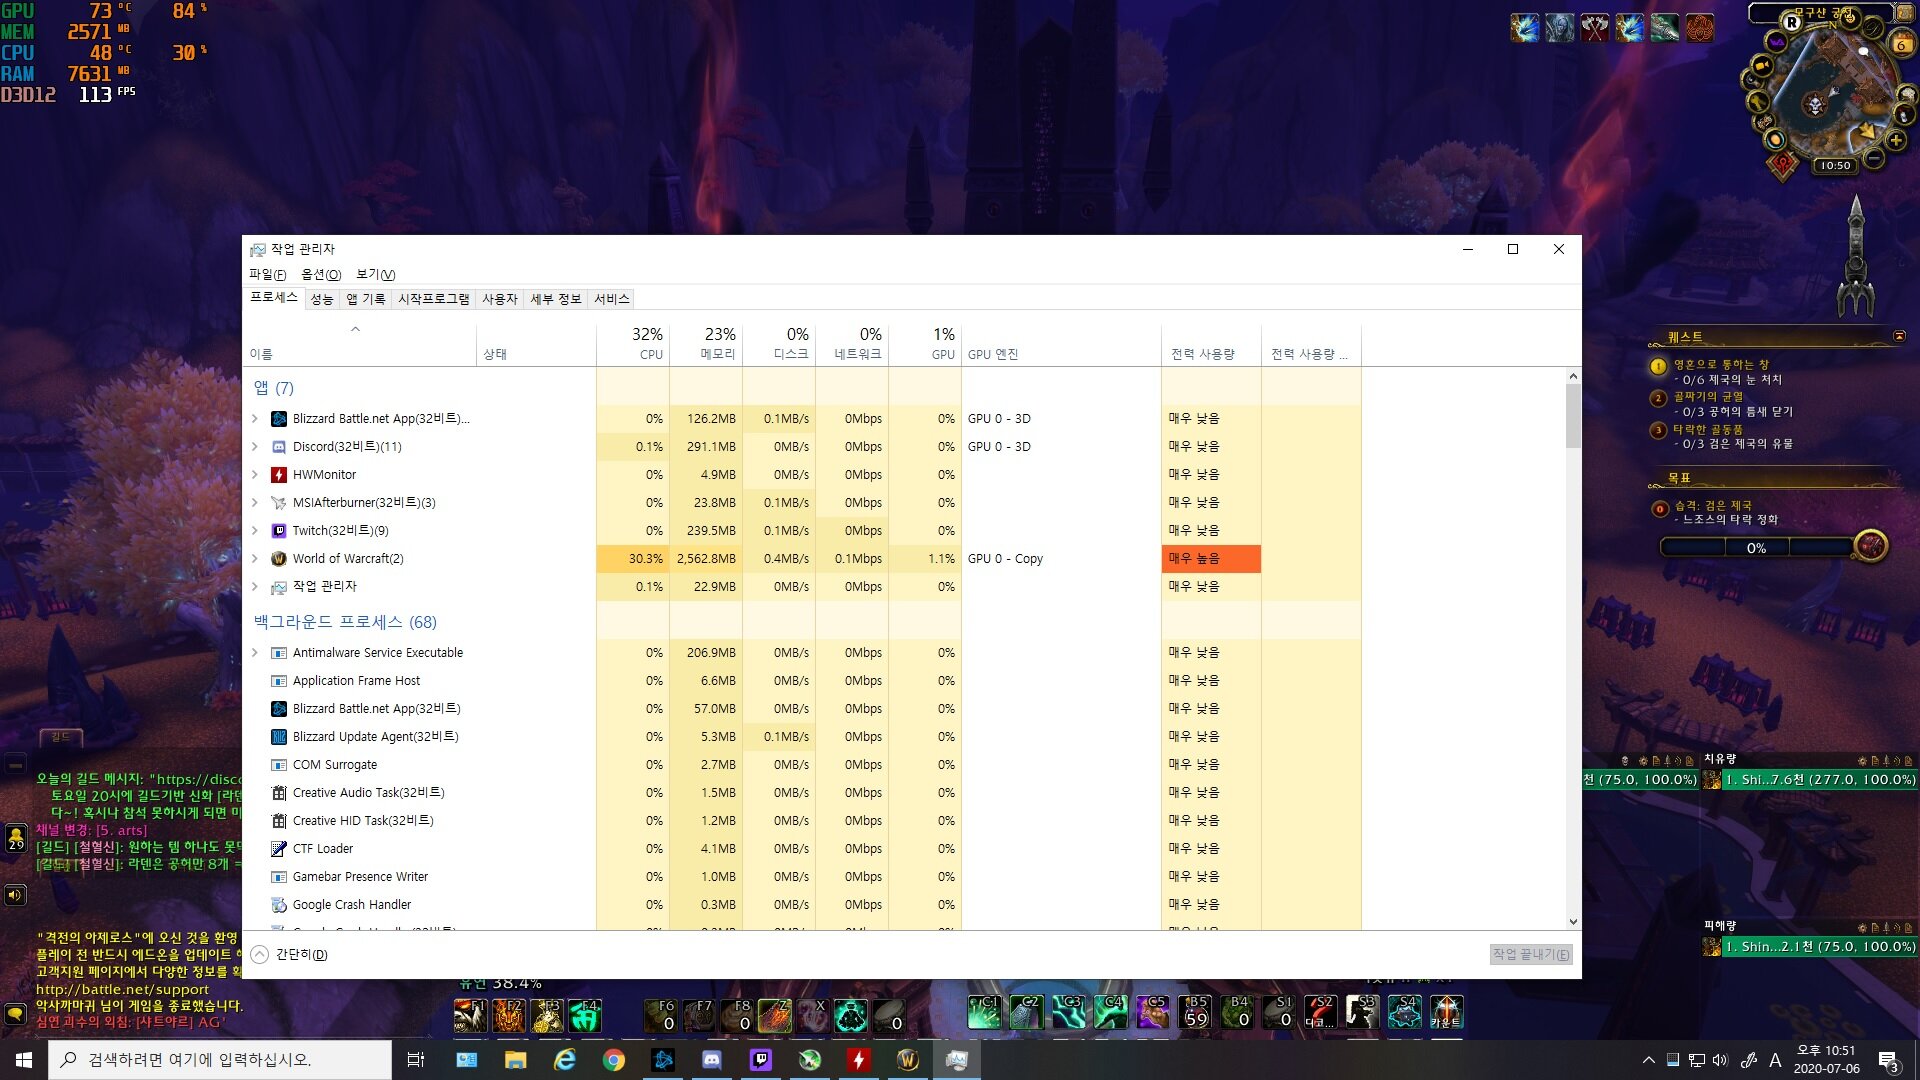Show hidden system tray icons
The width and height of the screenshot is (1920, 1080).
coord(1648,1060)
